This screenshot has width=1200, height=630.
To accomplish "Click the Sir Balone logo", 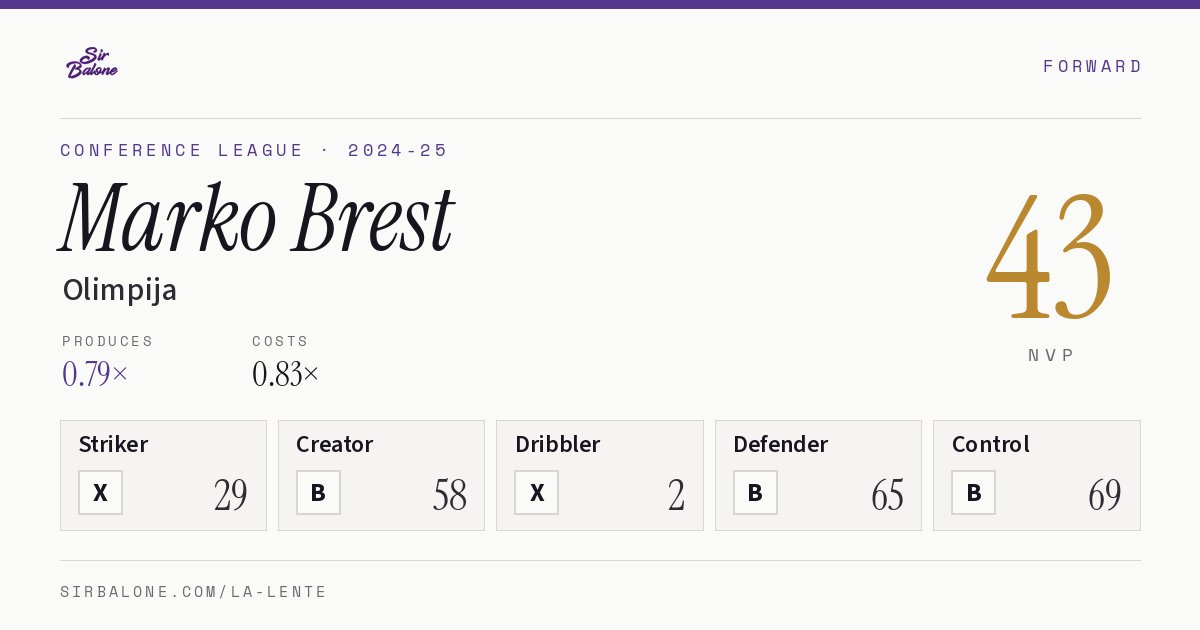I will [x=92, y=63].
